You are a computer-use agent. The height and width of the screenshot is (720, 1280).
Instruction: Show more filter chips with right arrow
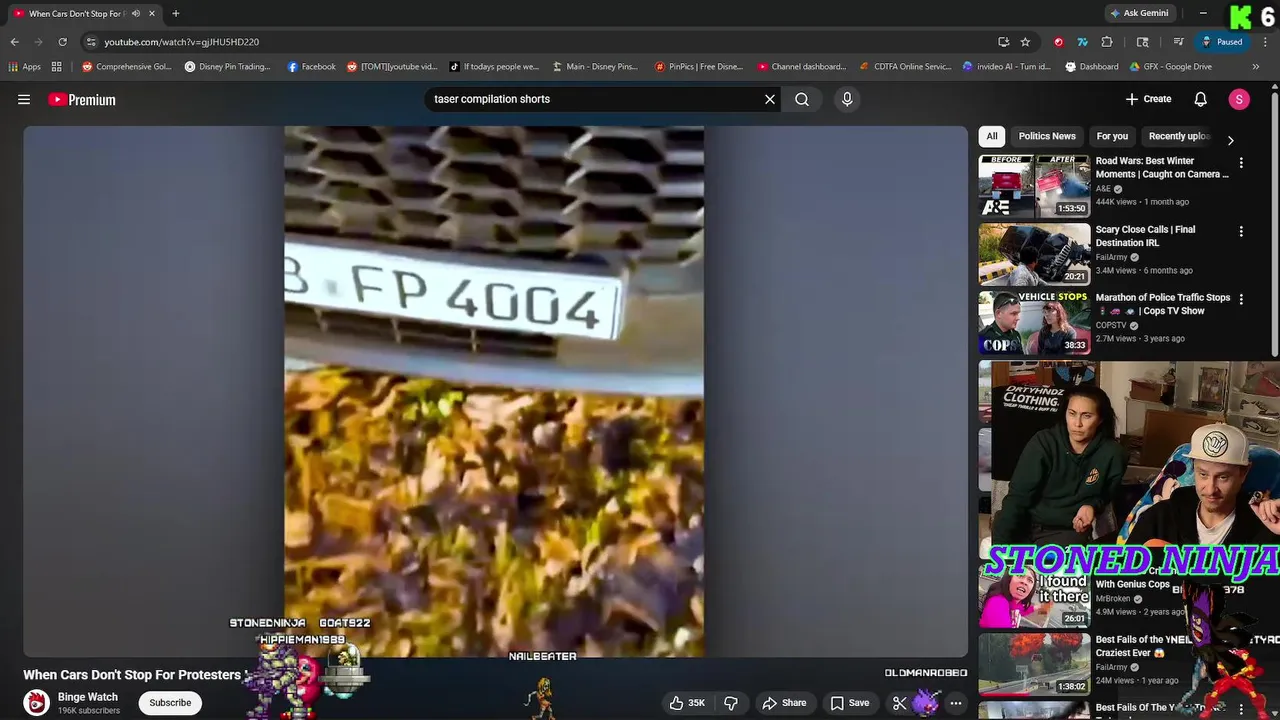coord(1230,140)
